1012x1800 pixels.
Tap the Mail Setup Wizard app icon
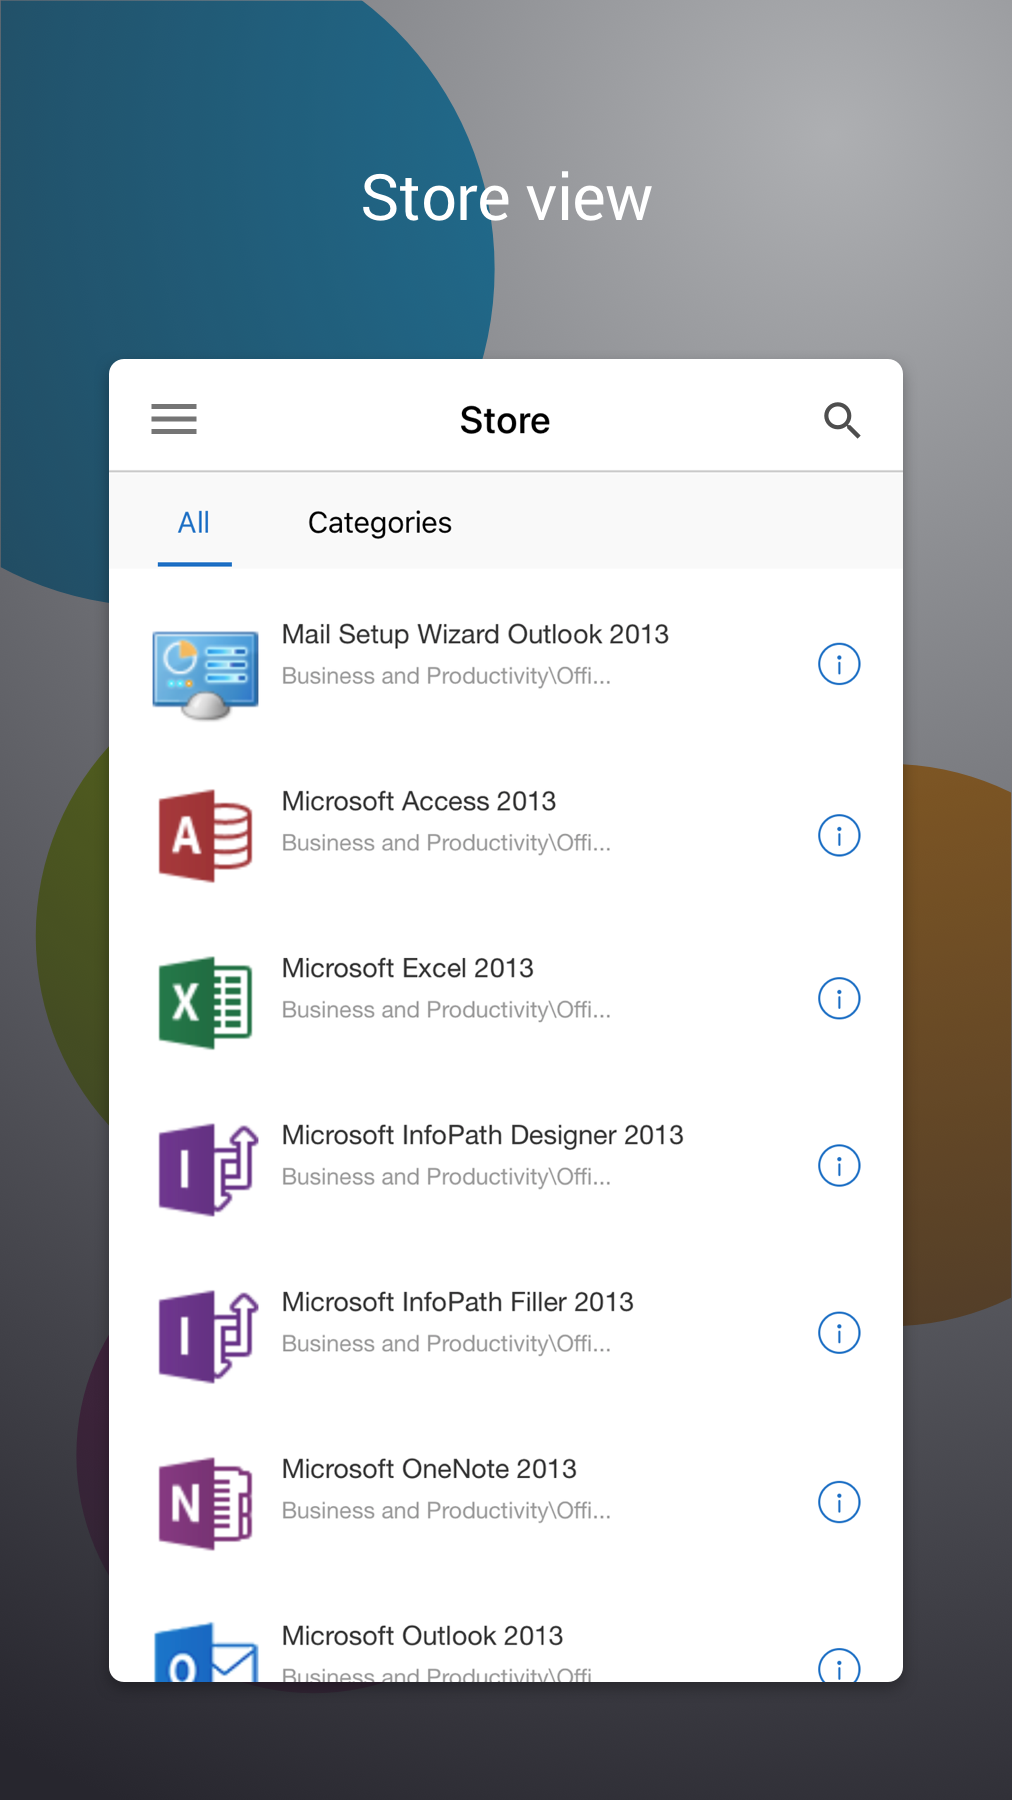205,673
